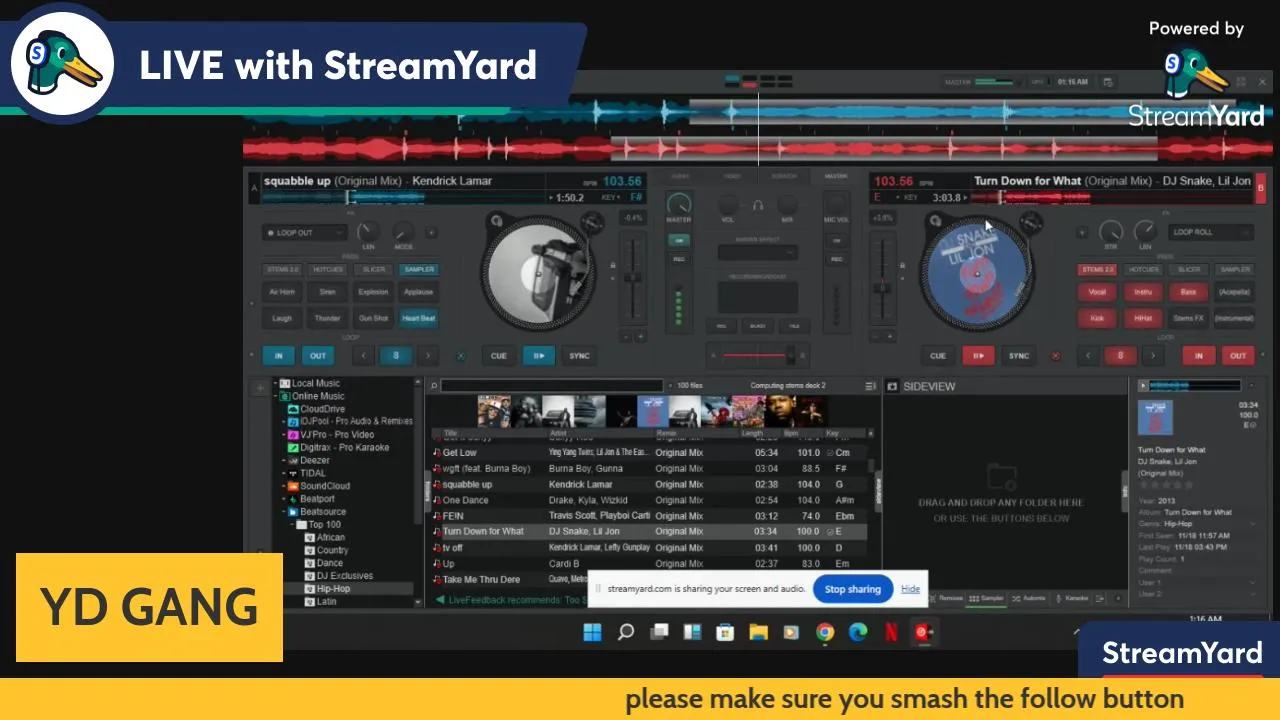The width and height of the screenshot is (1280, 720).
Task: Open the LOOP OUT effect dropdown
Action: coord(305,233)
